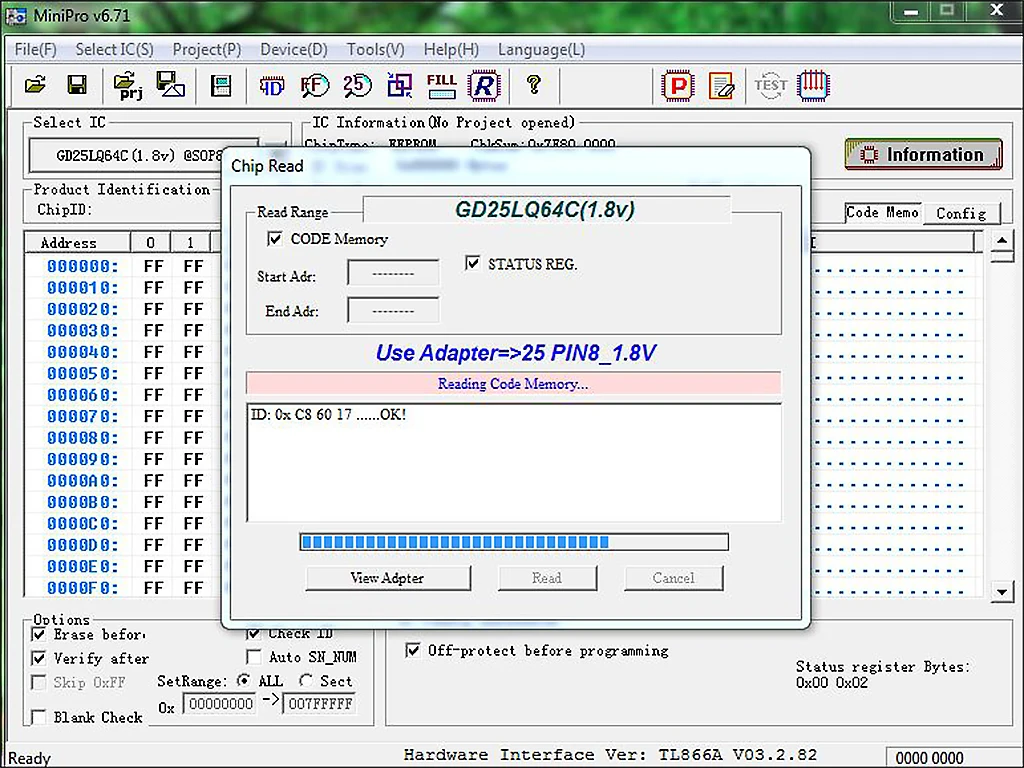Switch to the Code Memo tab
The width and height of the screenshot is (1024, 768).
pos(882,212)
